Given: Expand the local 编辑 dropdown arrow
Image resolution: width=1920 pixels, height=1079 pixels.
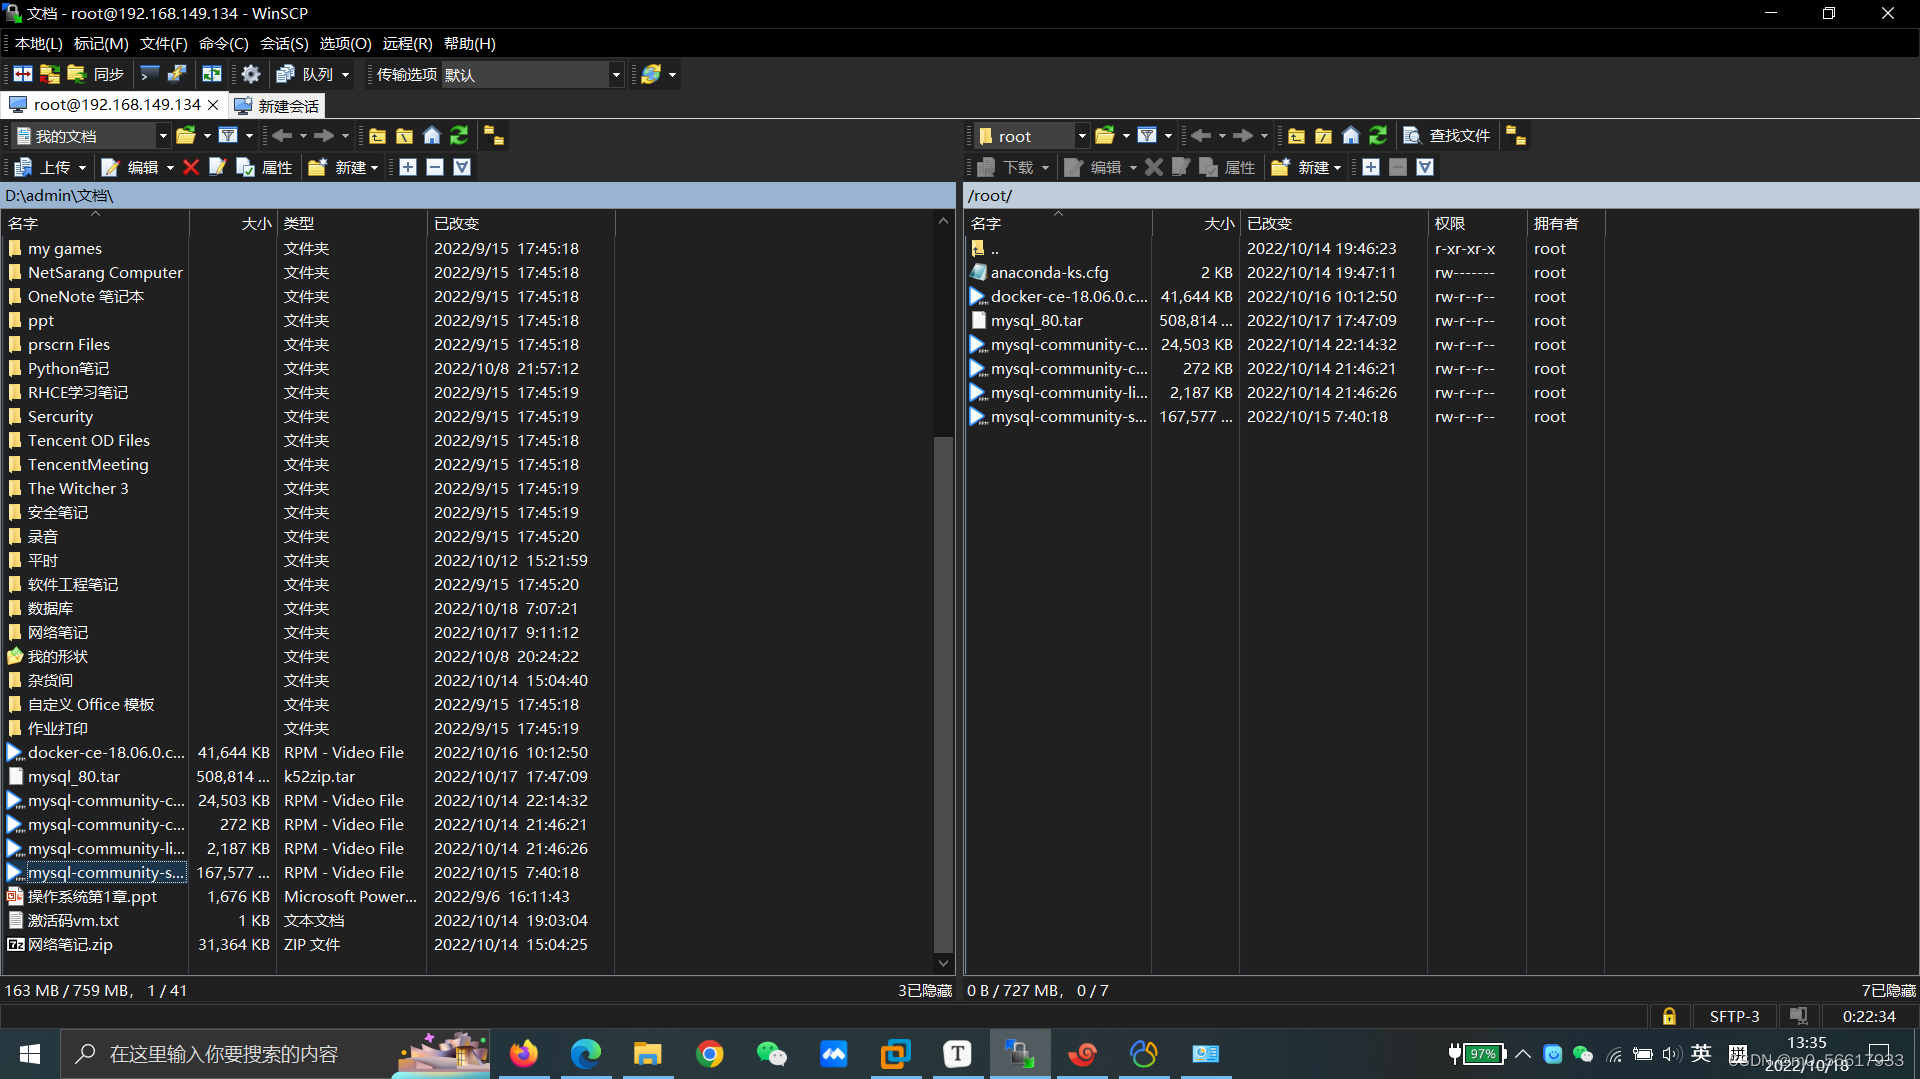Looking at the screenshot, I should tap(170, 167).
